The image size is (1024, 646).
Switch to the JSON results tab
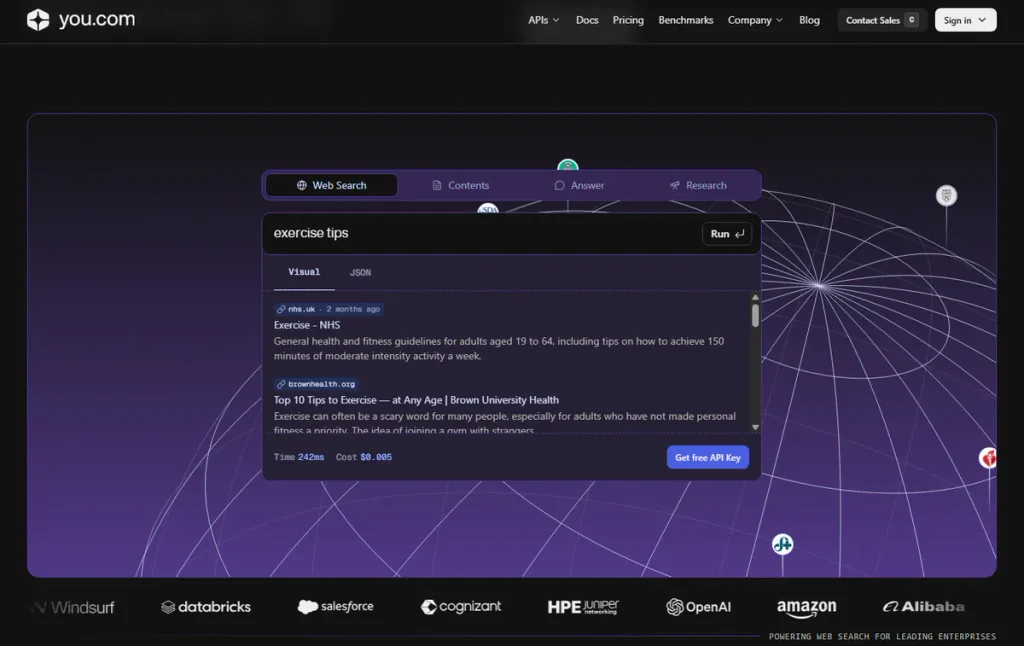coord(360,272)
